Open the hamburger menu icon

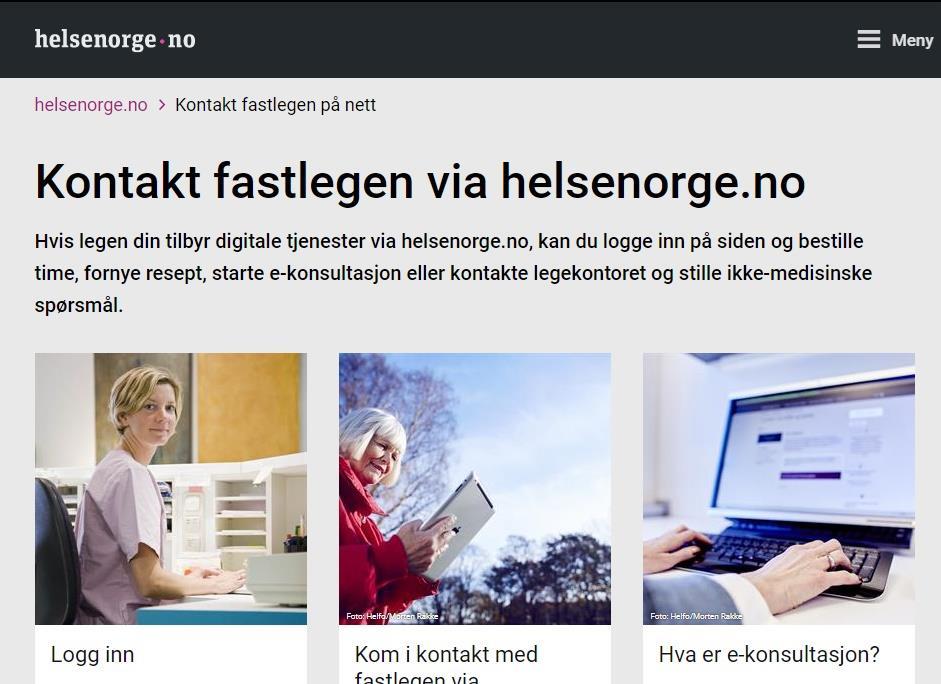coord(868,40)
